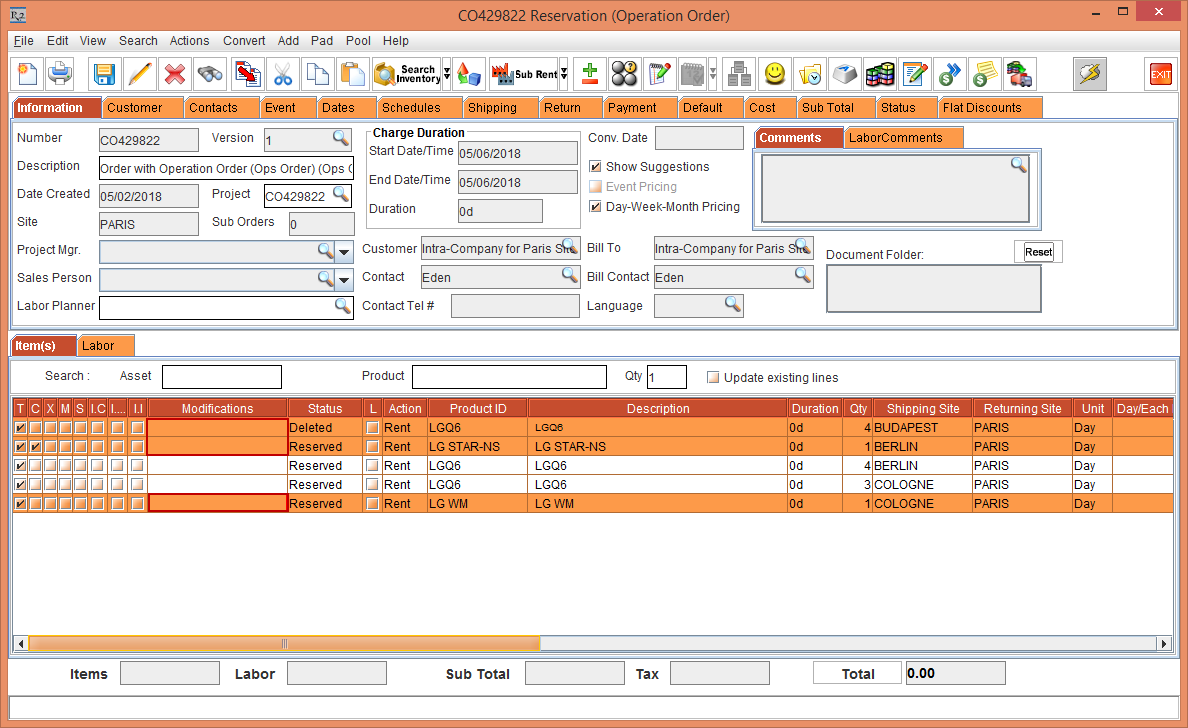Click the red EXIT icon

click(x=1160, y=74)
